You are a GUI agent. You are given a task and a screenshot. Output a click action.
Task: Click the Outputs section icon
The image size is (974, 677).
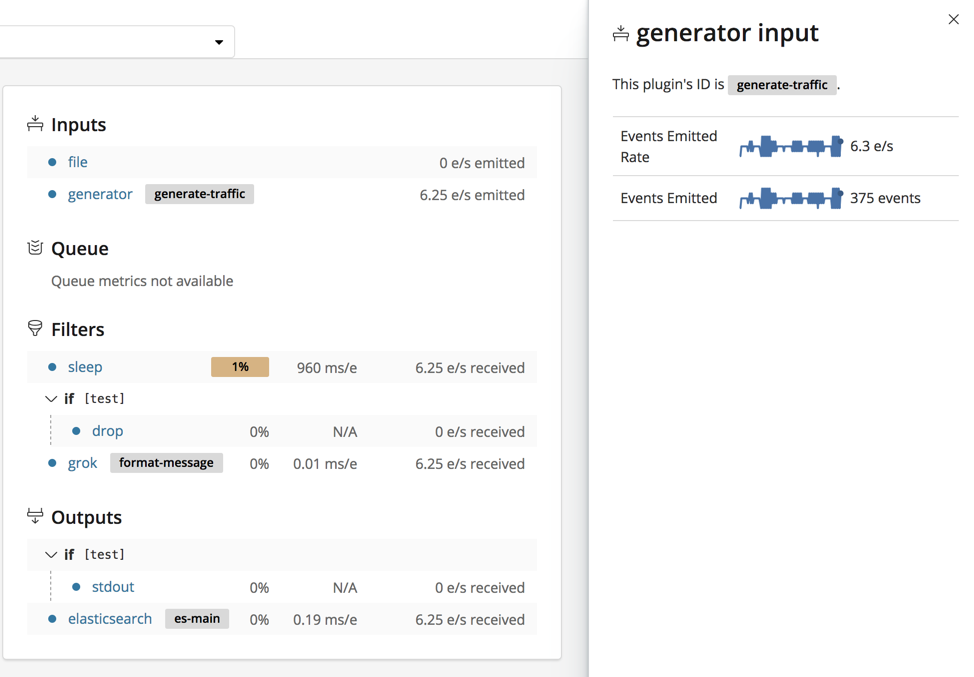pyautogui.click(x=34, y=517)
